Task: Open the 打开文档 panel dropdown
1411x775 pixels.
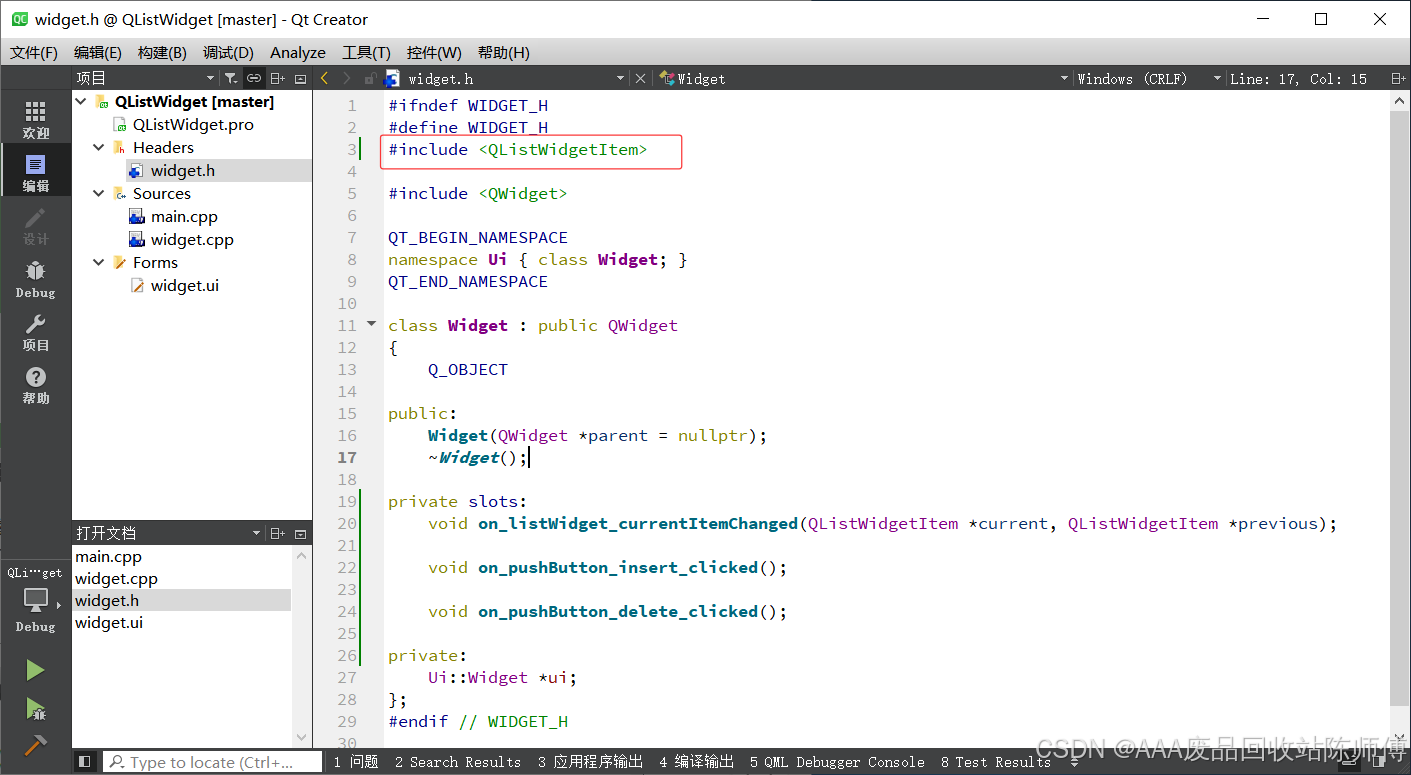Action: [x=256, y=533]
